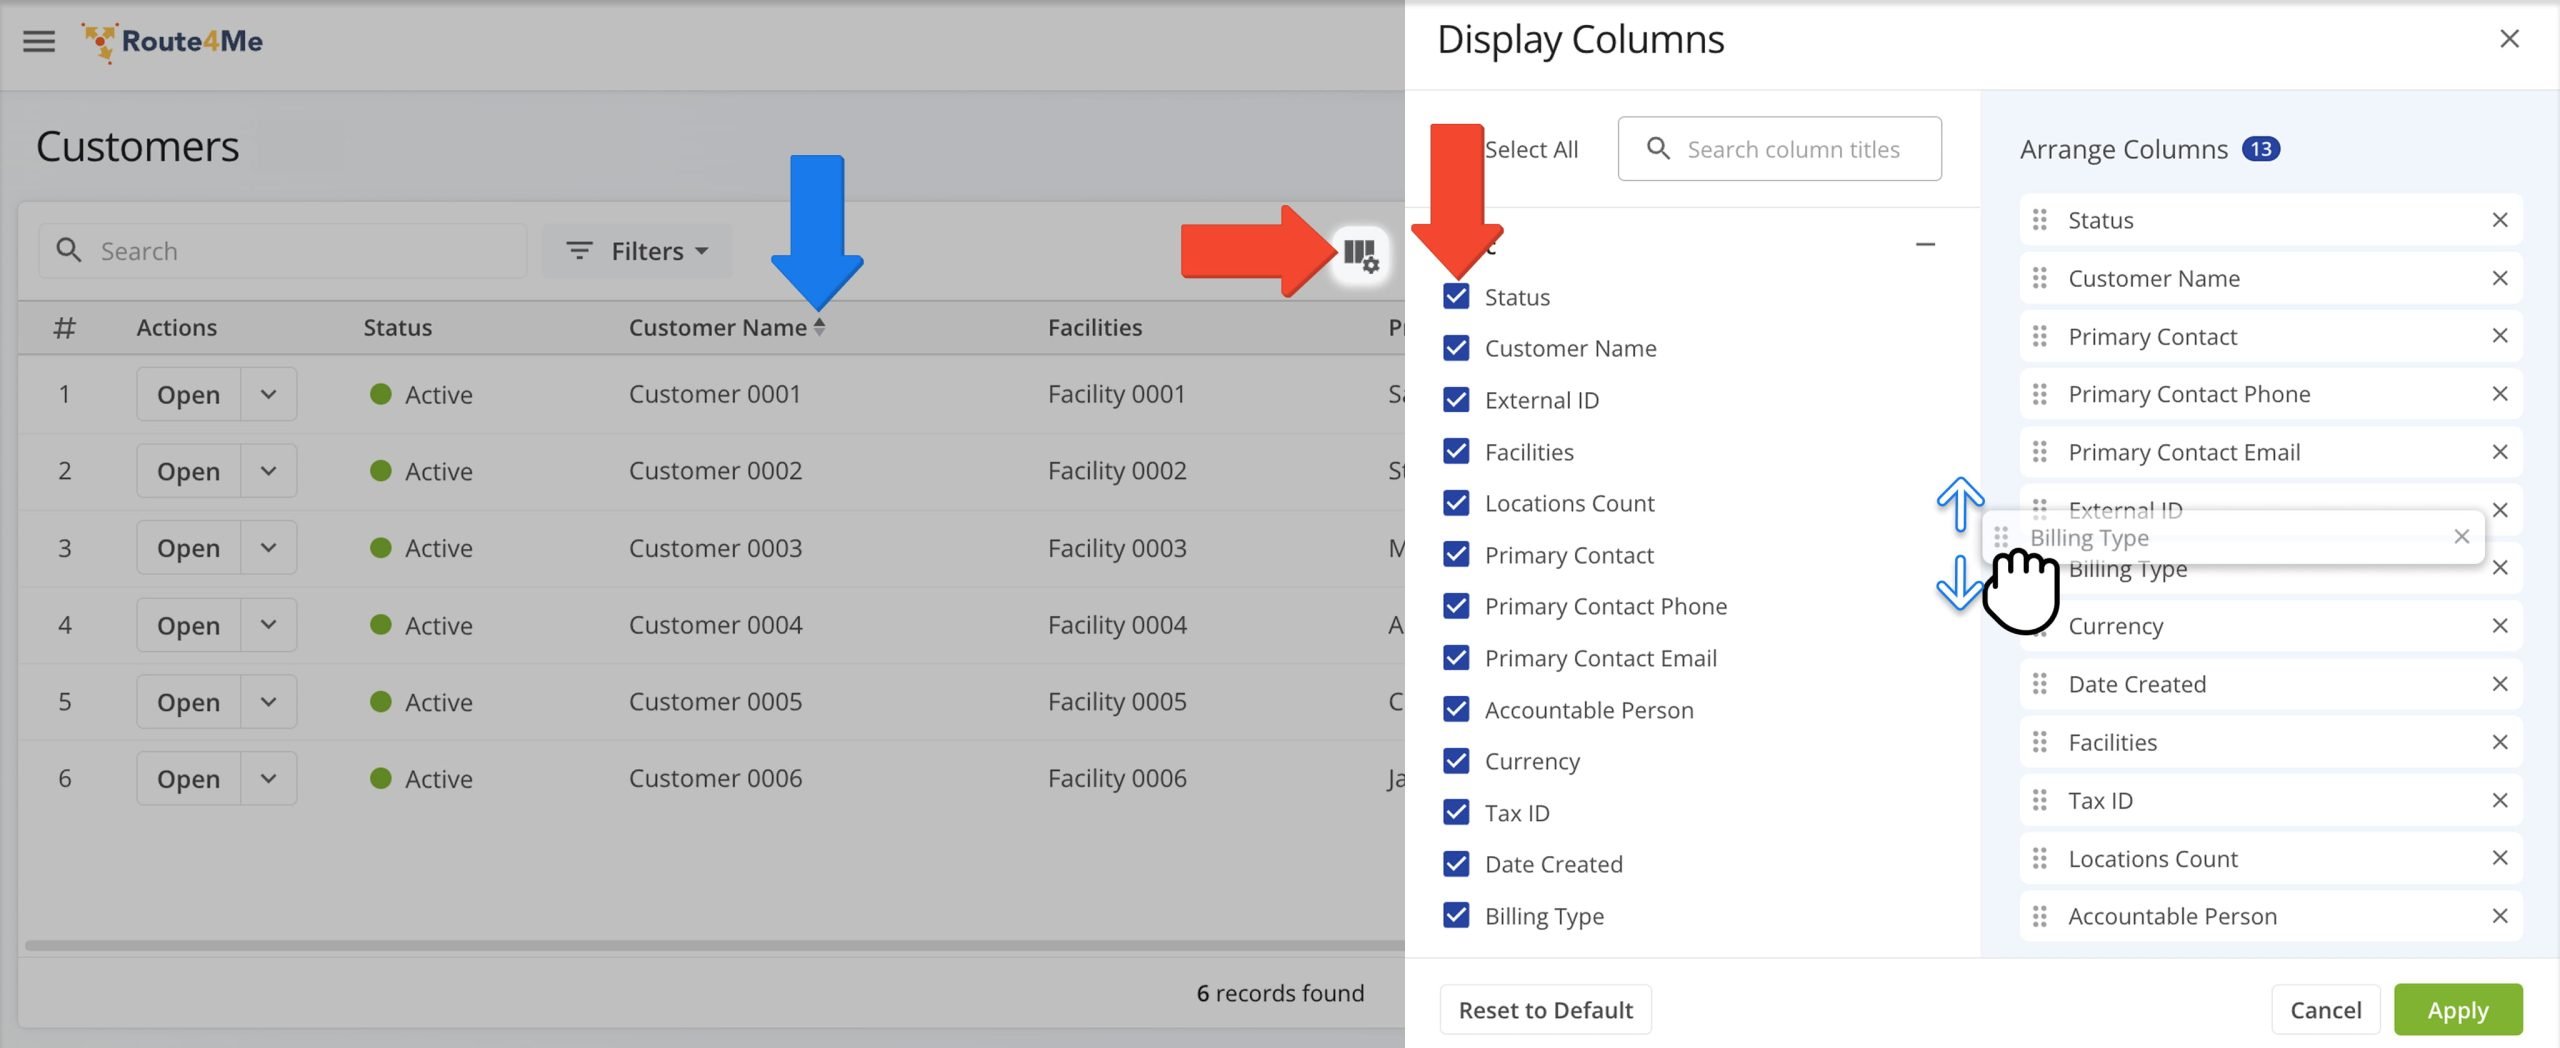Remove Date Created from Arrange Columns
The image size is (2560, 1048).
pyautogui.click(x=2499, y=684)
